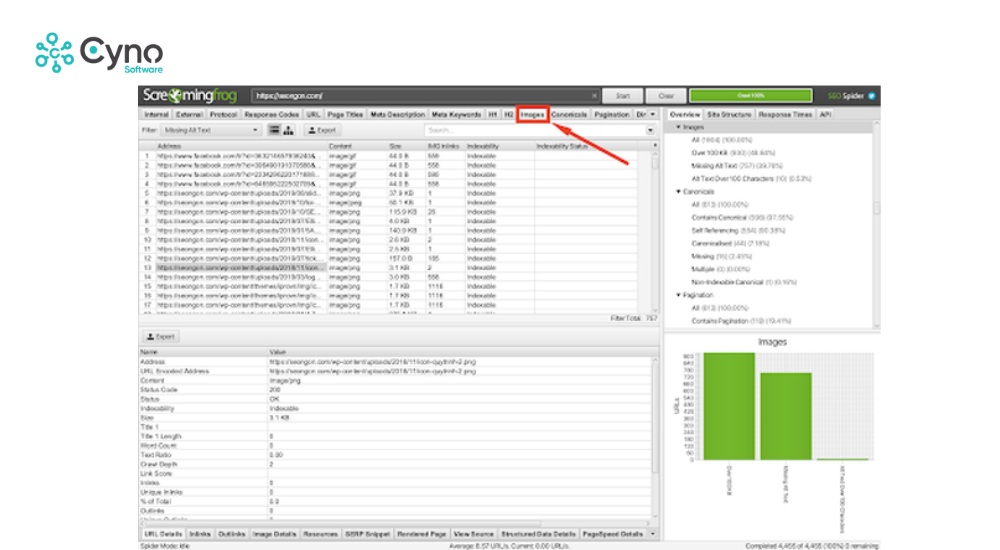1000x550 pixels.
Task: Select Missing Alt Text in overview tree
Action: (x=725, y=166)
